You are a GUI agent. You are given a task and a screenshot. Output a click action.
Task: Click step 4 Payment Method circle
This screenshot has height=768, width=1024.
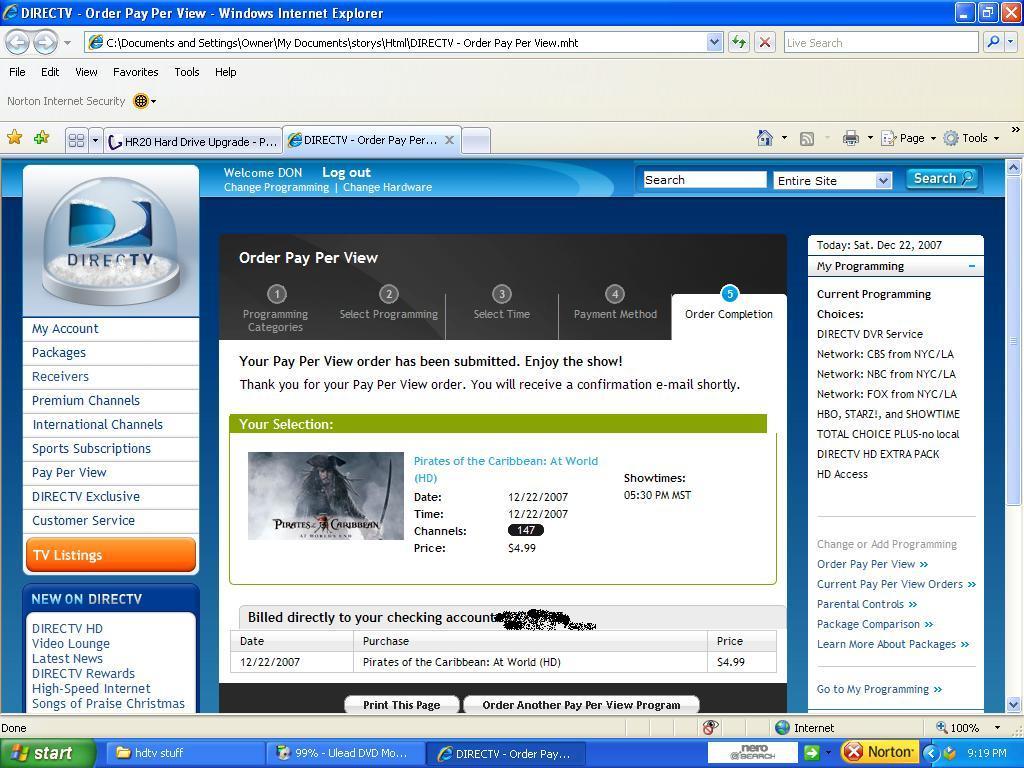615,294
